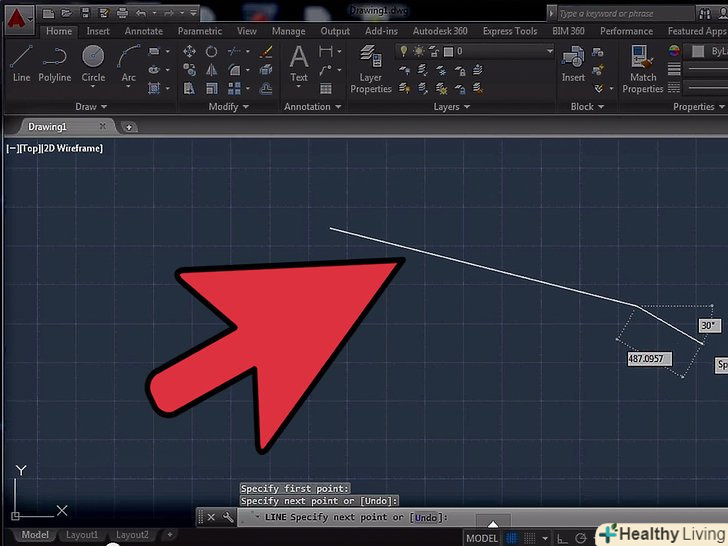
Task: Open command line customize wrench
Action: (x=228, y=517)
